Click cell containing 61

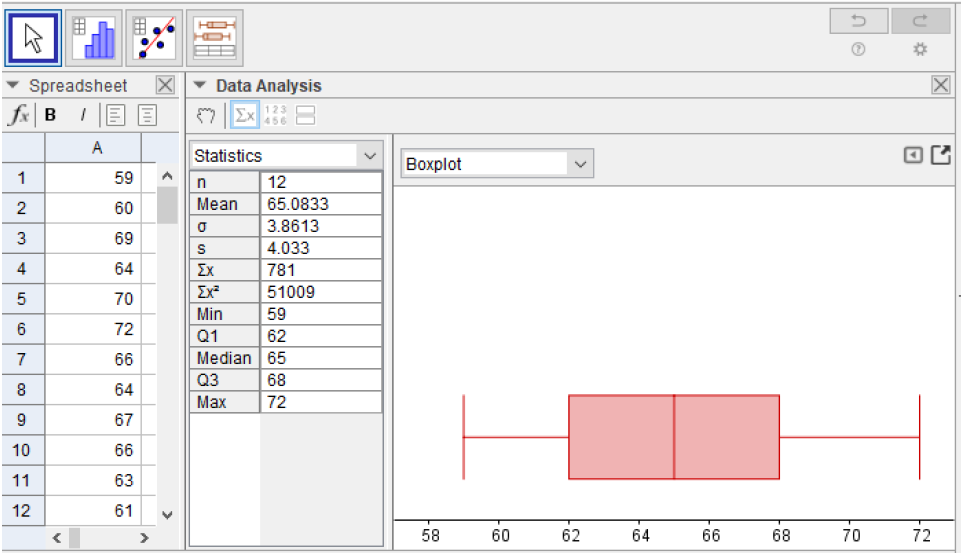(x=93, y=511)
